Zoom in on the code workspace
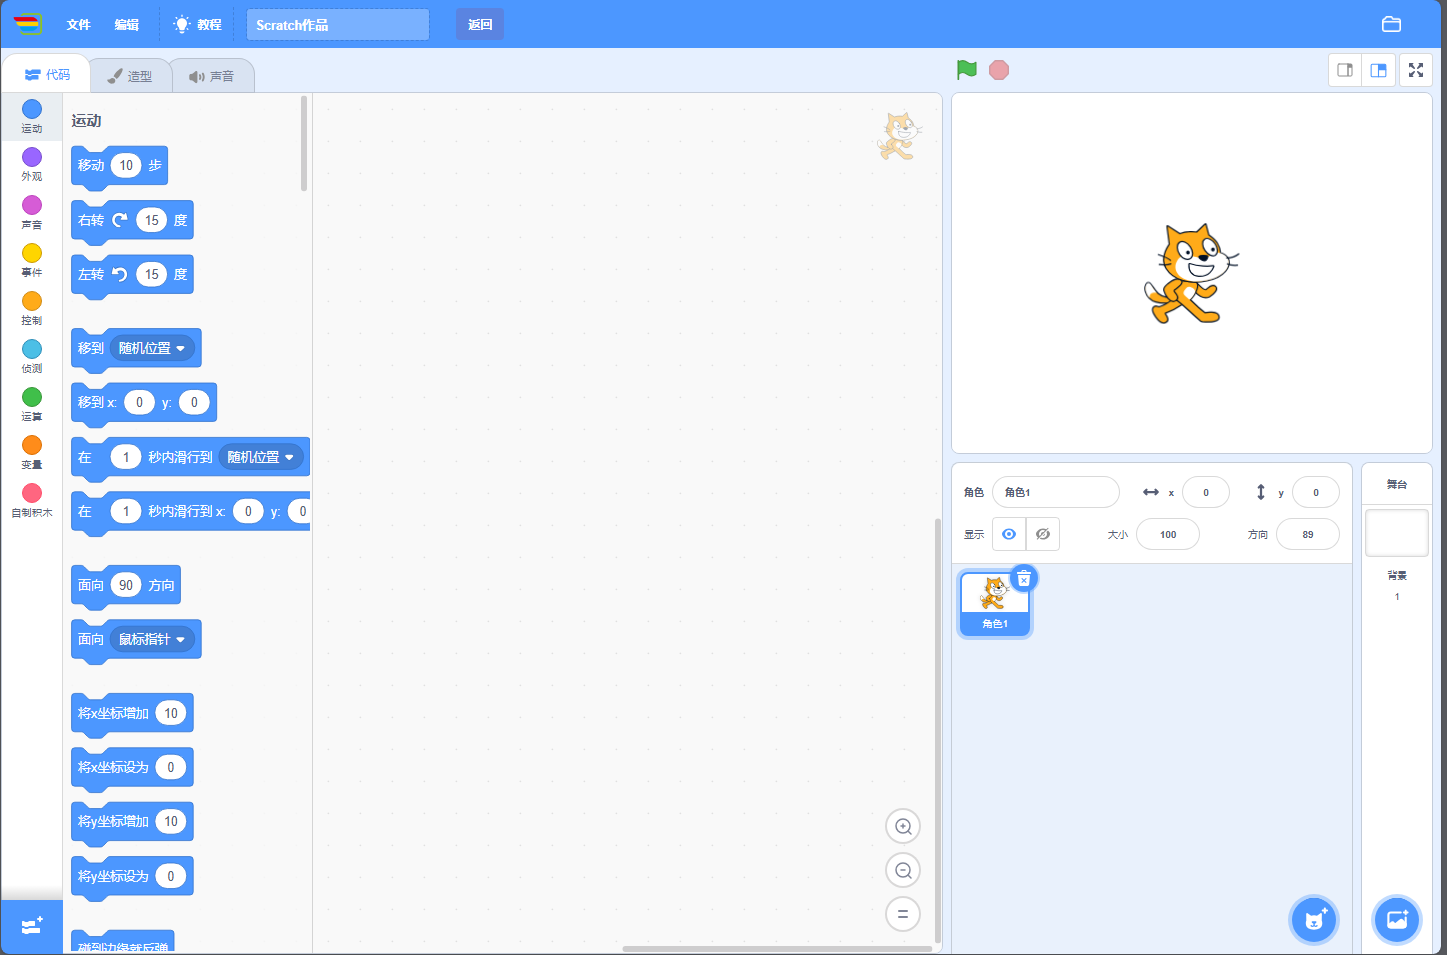The image size is (1447, 955). click(x=903, y=827)
